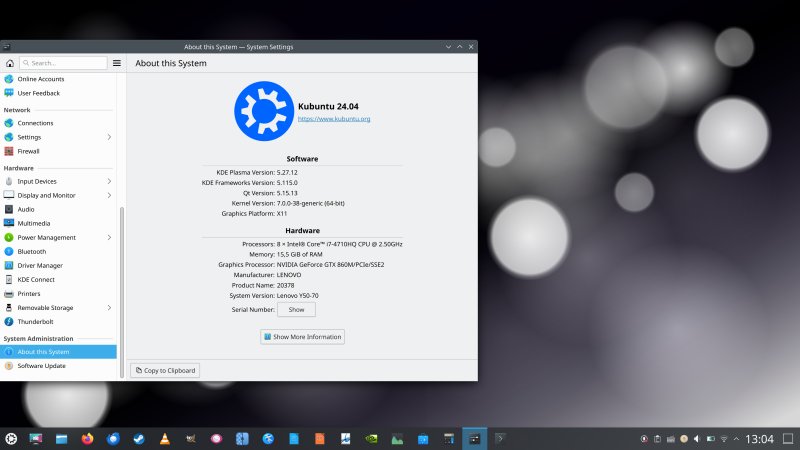Focus the settings search field
This screenshot has width=800, height=450.
[x=63, y=63]
